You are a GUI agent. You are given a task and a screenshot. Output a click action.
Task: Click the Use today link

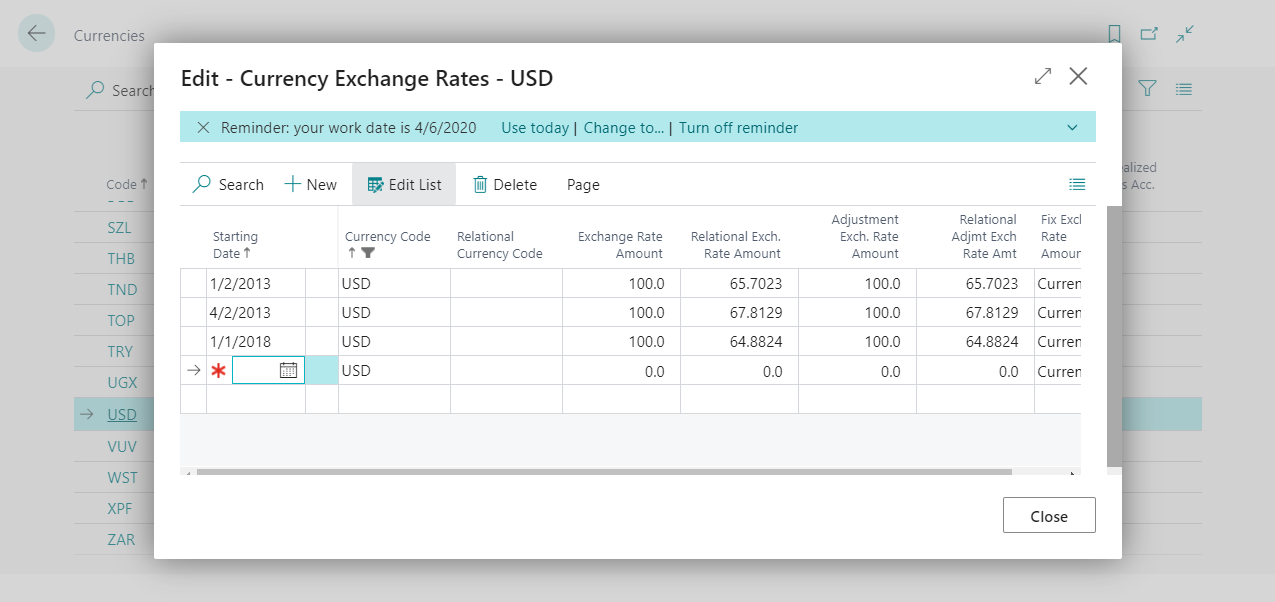533,127
